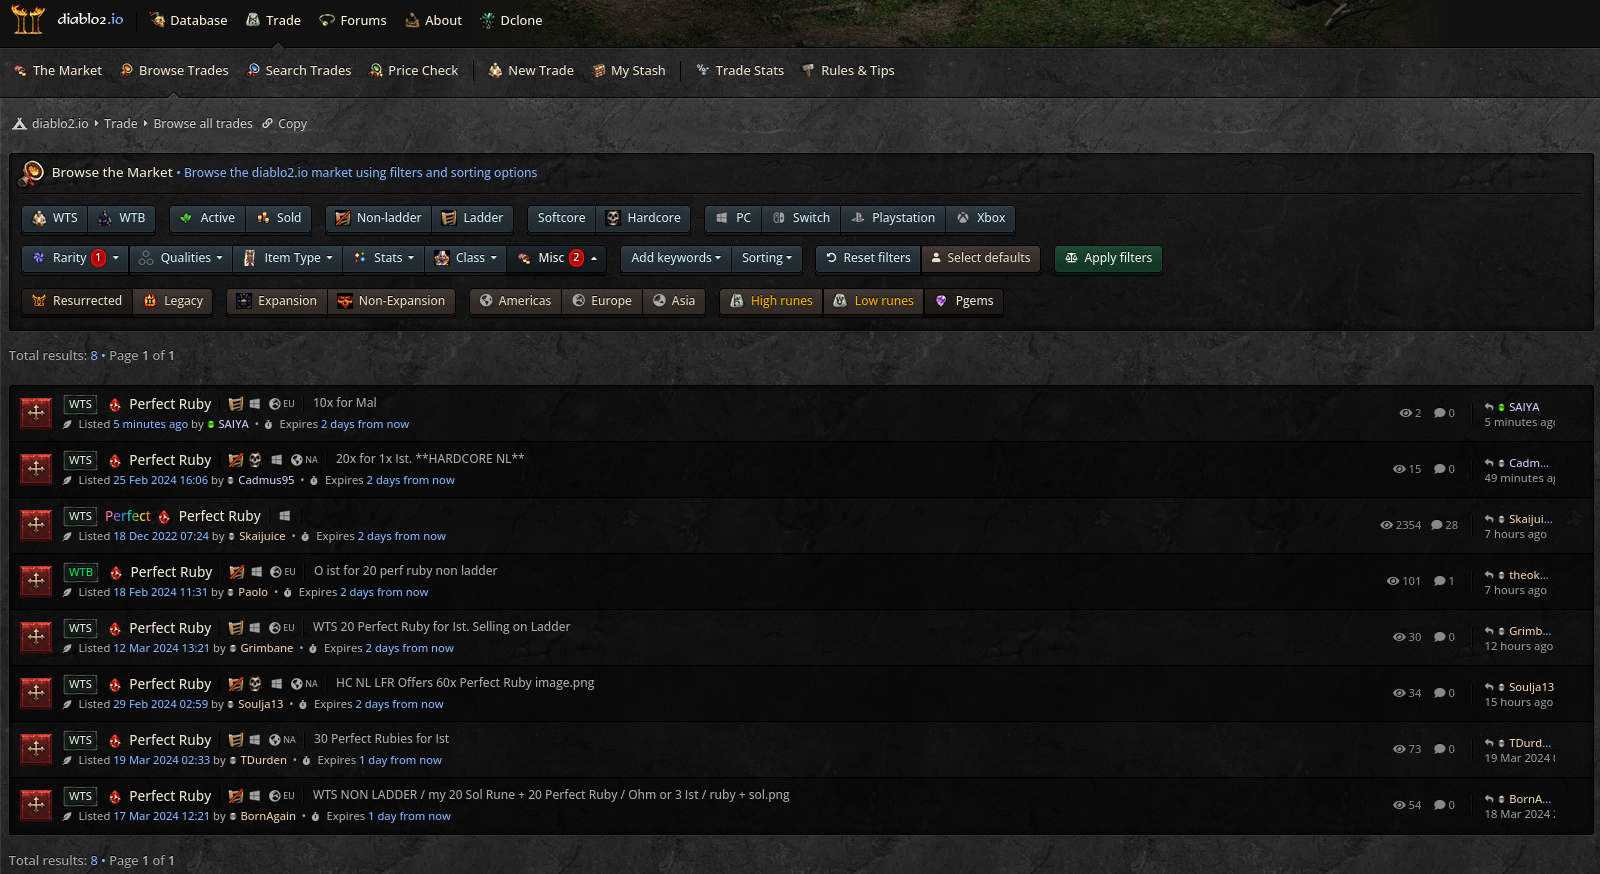Enable the WTB filter toggle
The image size is (1600, 874).
tap(121, 218)
